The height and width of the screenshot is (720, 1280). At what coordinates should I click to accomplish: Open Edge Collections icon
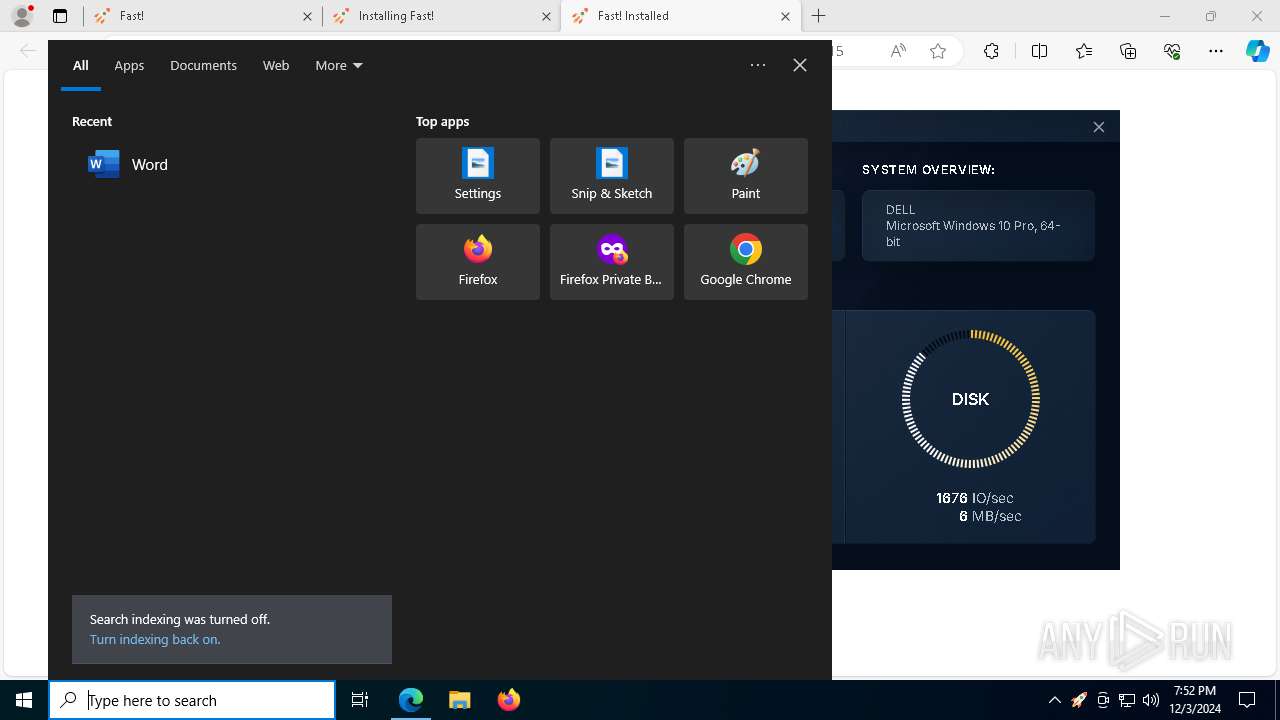pyautogui.click(x=1128, y=51)
